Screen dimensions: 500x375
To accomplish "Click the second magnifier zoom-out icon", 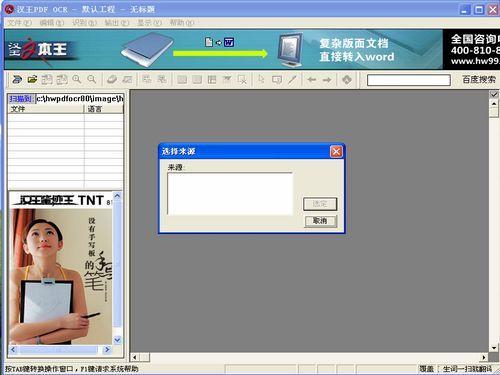I will [91, 79].
